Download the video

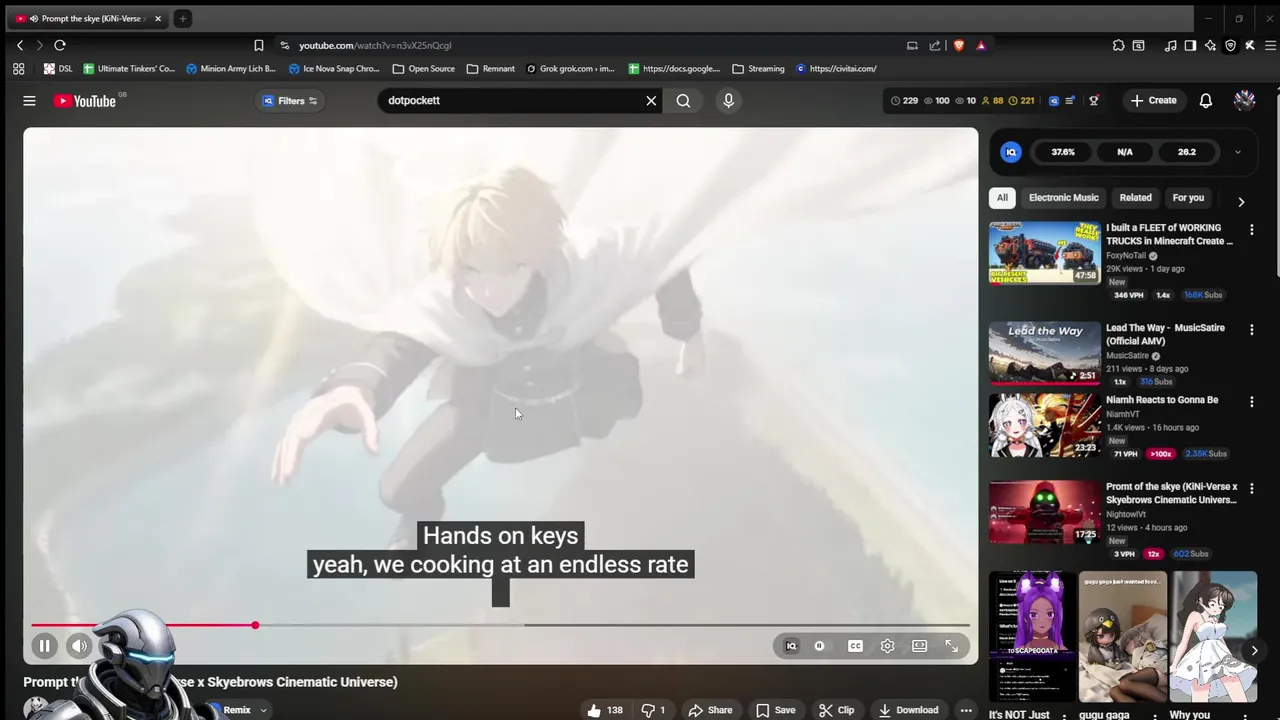click(908, 710)
